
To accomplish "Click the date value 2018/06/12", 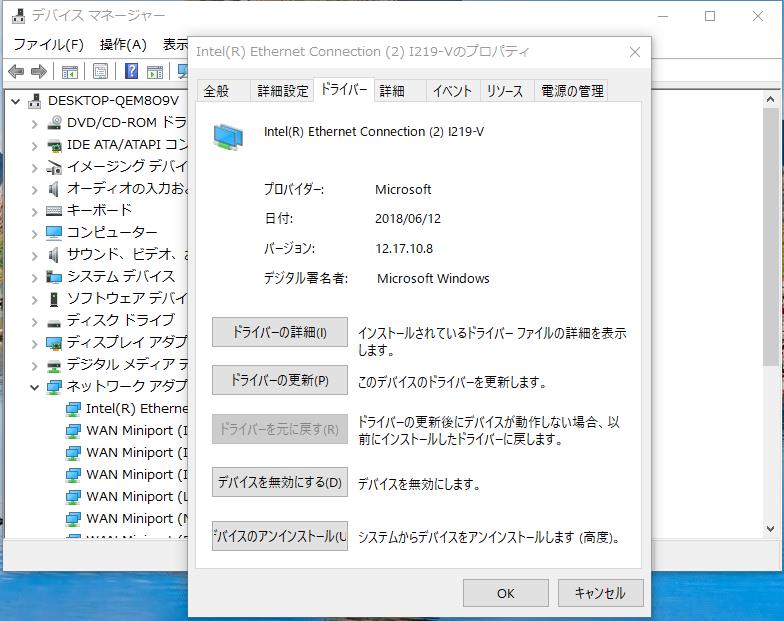I will click(x=408, y=218).
